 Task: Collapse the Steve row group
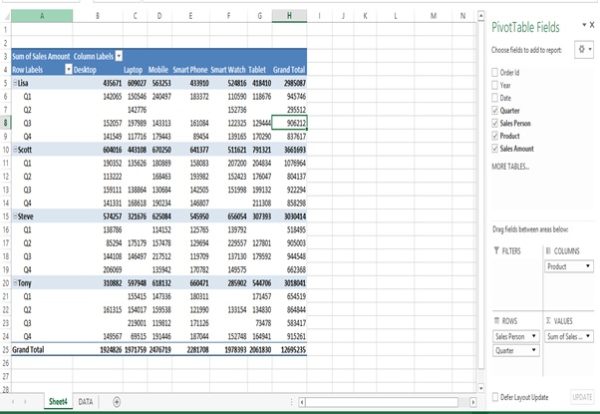[13, 212]
